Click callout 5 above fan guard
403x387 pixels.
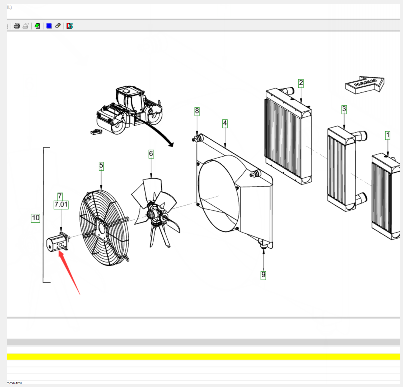coord(101,166)
